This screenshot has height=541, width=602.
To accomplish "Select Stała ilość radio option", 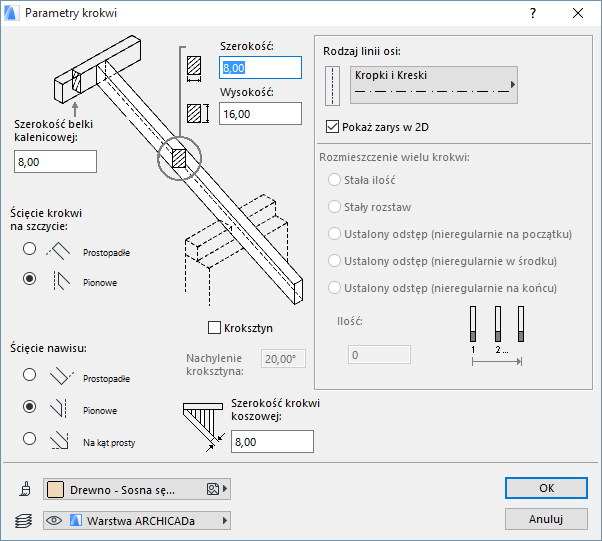I will coord(334,179).
